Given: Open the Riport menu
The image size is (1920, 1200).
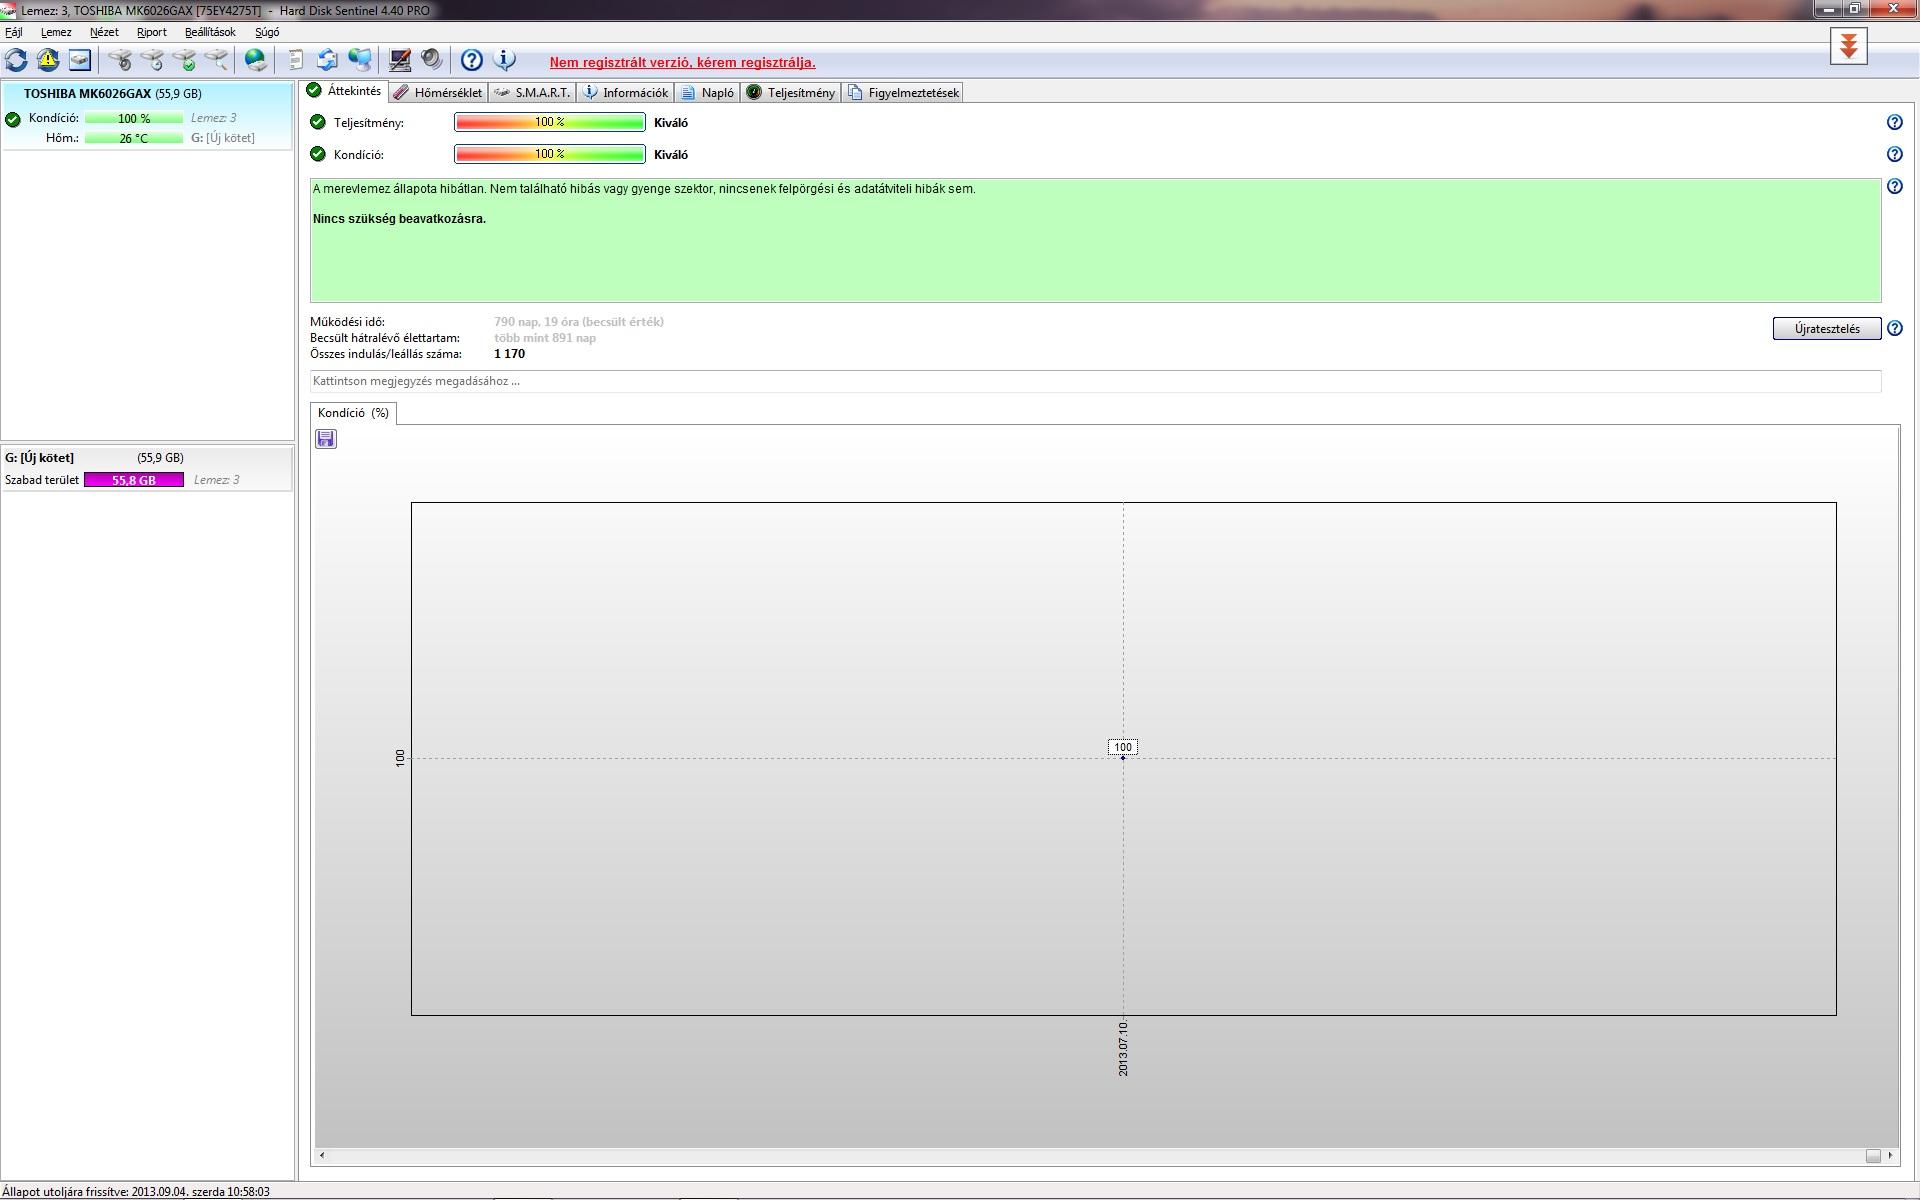Looking at the screenshot, I should click(x=151, y=32).
